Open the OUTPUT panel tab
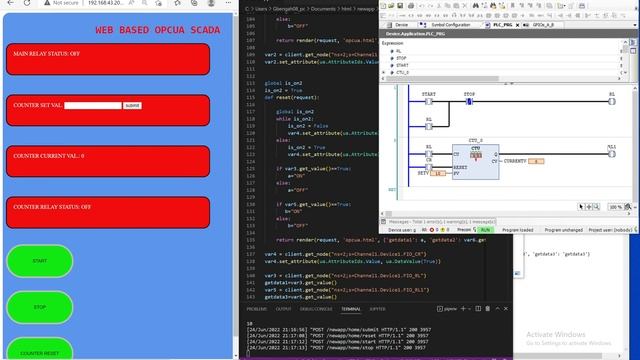Screen dimensions: 640x360 pos(283,309)
